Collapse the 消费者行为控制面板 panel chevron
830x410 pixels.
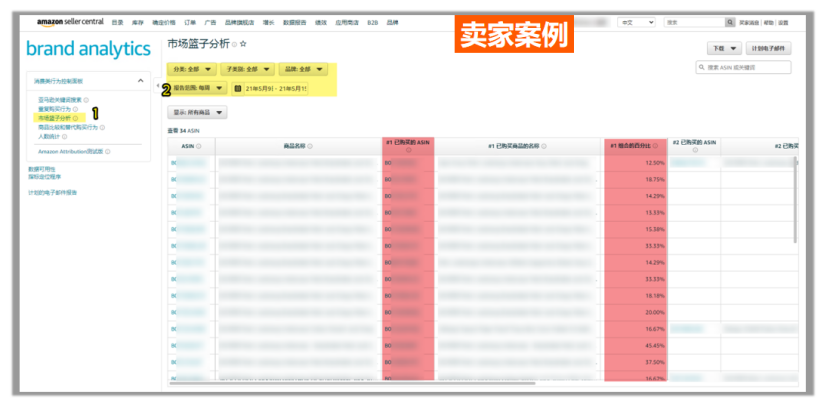(x=140, y=81)
